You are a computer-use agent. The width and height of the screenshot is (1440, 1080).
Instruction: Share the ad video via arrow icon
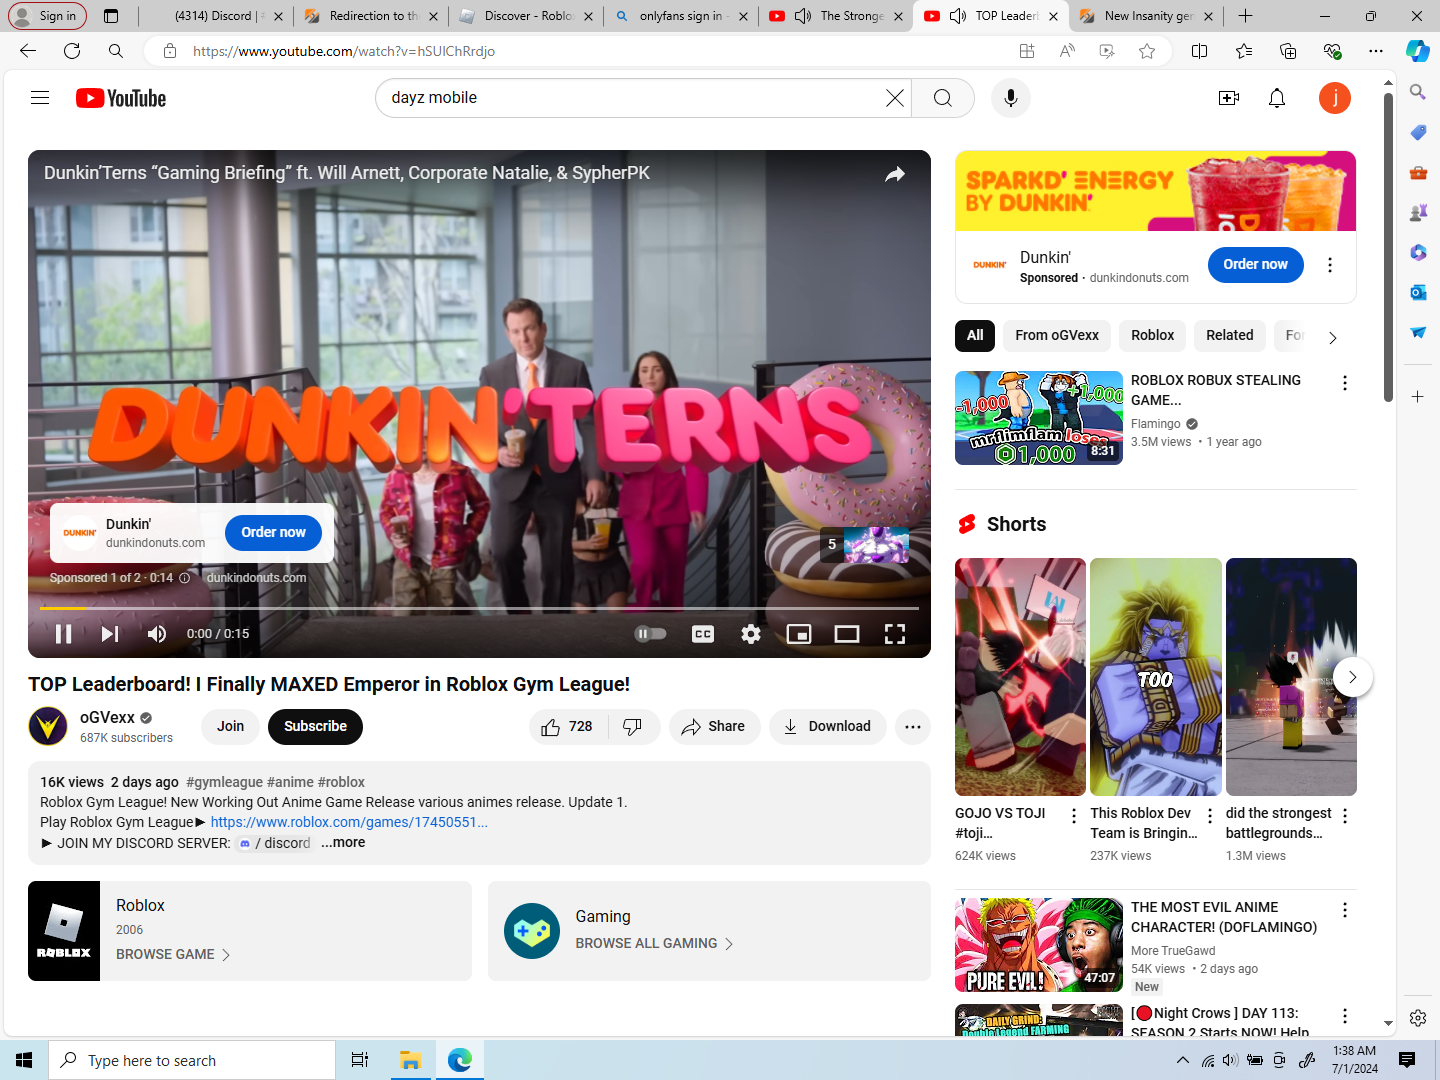(x=895, y=174)
